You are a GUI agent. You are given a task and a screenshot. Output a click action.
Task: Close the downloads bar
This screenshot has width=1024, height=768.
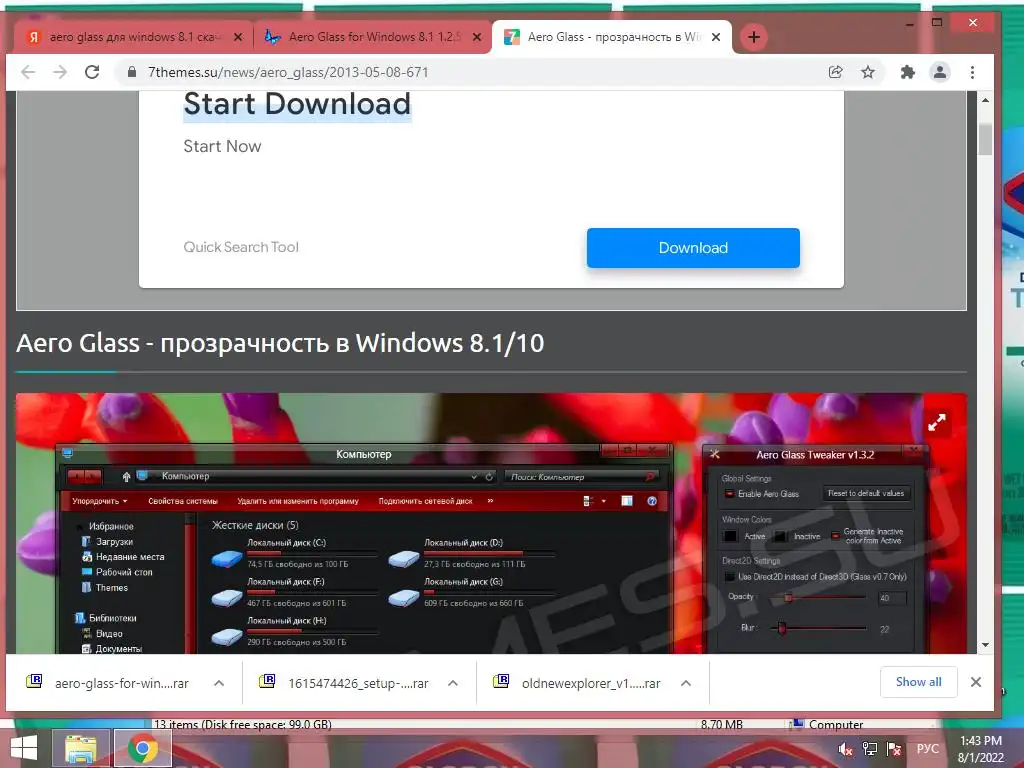pos(976,682)
